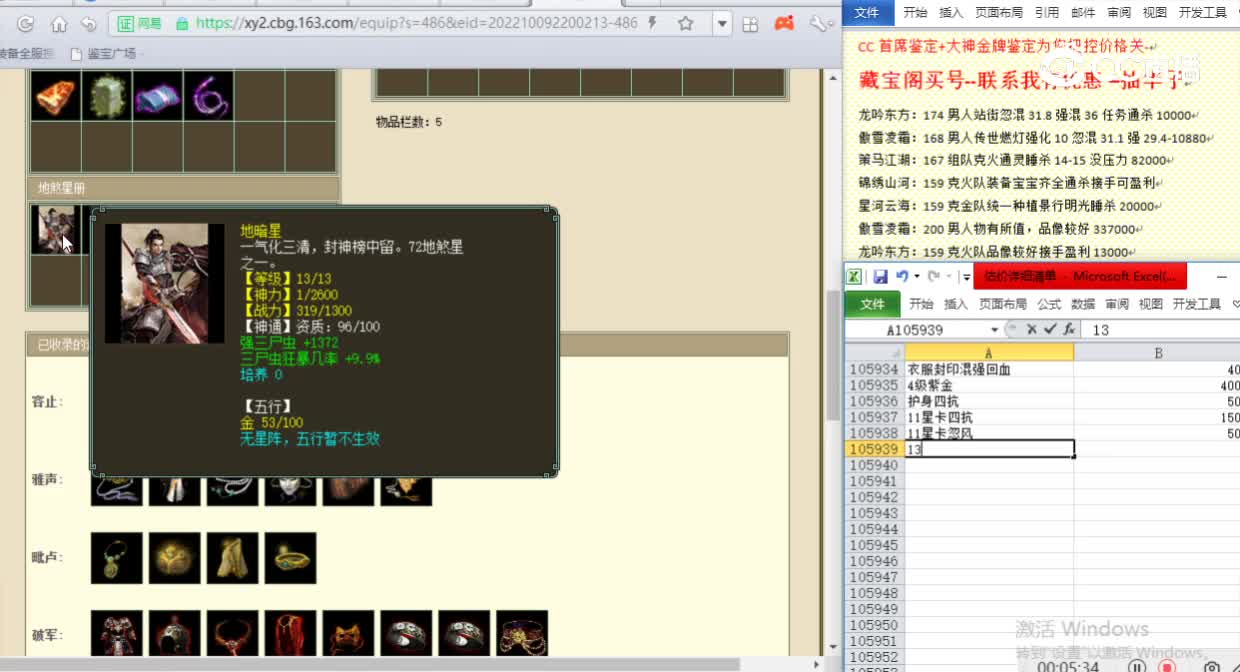Image resolution: width=1240 pixels, height=672 pixels.
Task: Select Excel column A header
Action: click(989, 352)
